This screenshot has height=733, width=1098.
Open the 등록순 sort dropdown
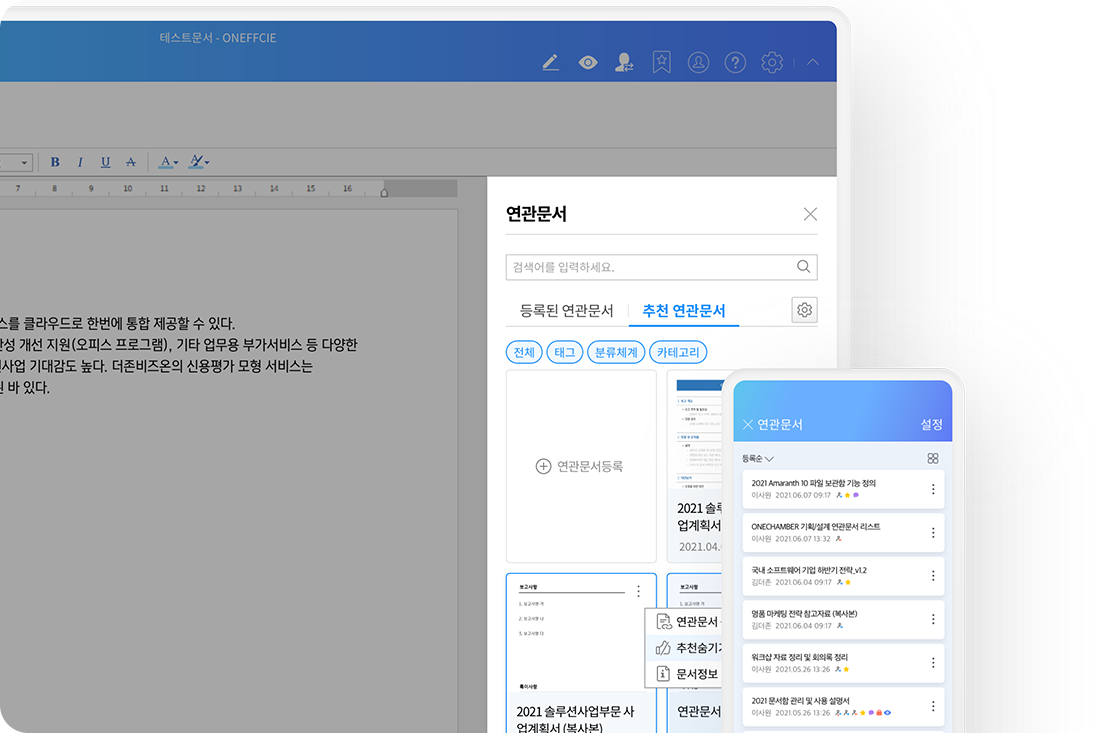pyautogui.click(x=758, y=459)
